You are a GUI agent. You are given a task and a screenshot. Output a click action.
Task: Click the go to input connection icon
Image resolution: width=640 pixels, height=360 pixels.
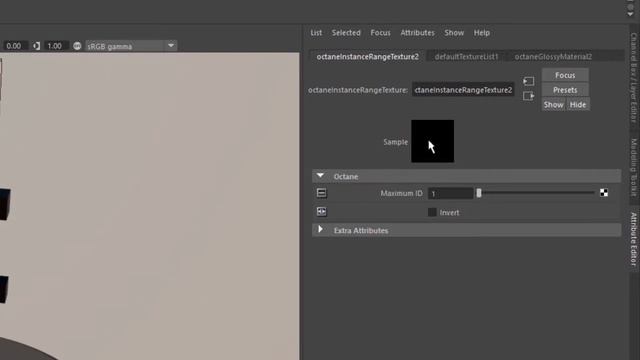pyautogui.click(x=528, y=81)
